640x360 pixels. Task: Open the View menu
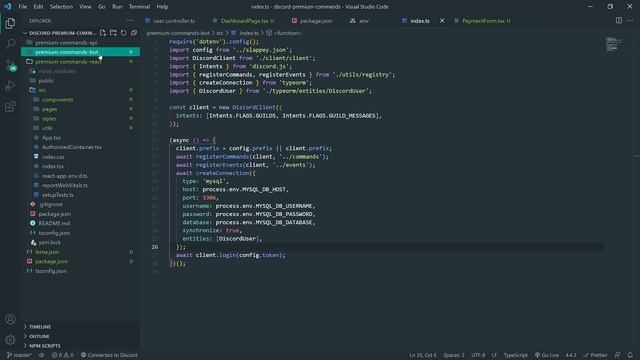(x=85, y=7)
